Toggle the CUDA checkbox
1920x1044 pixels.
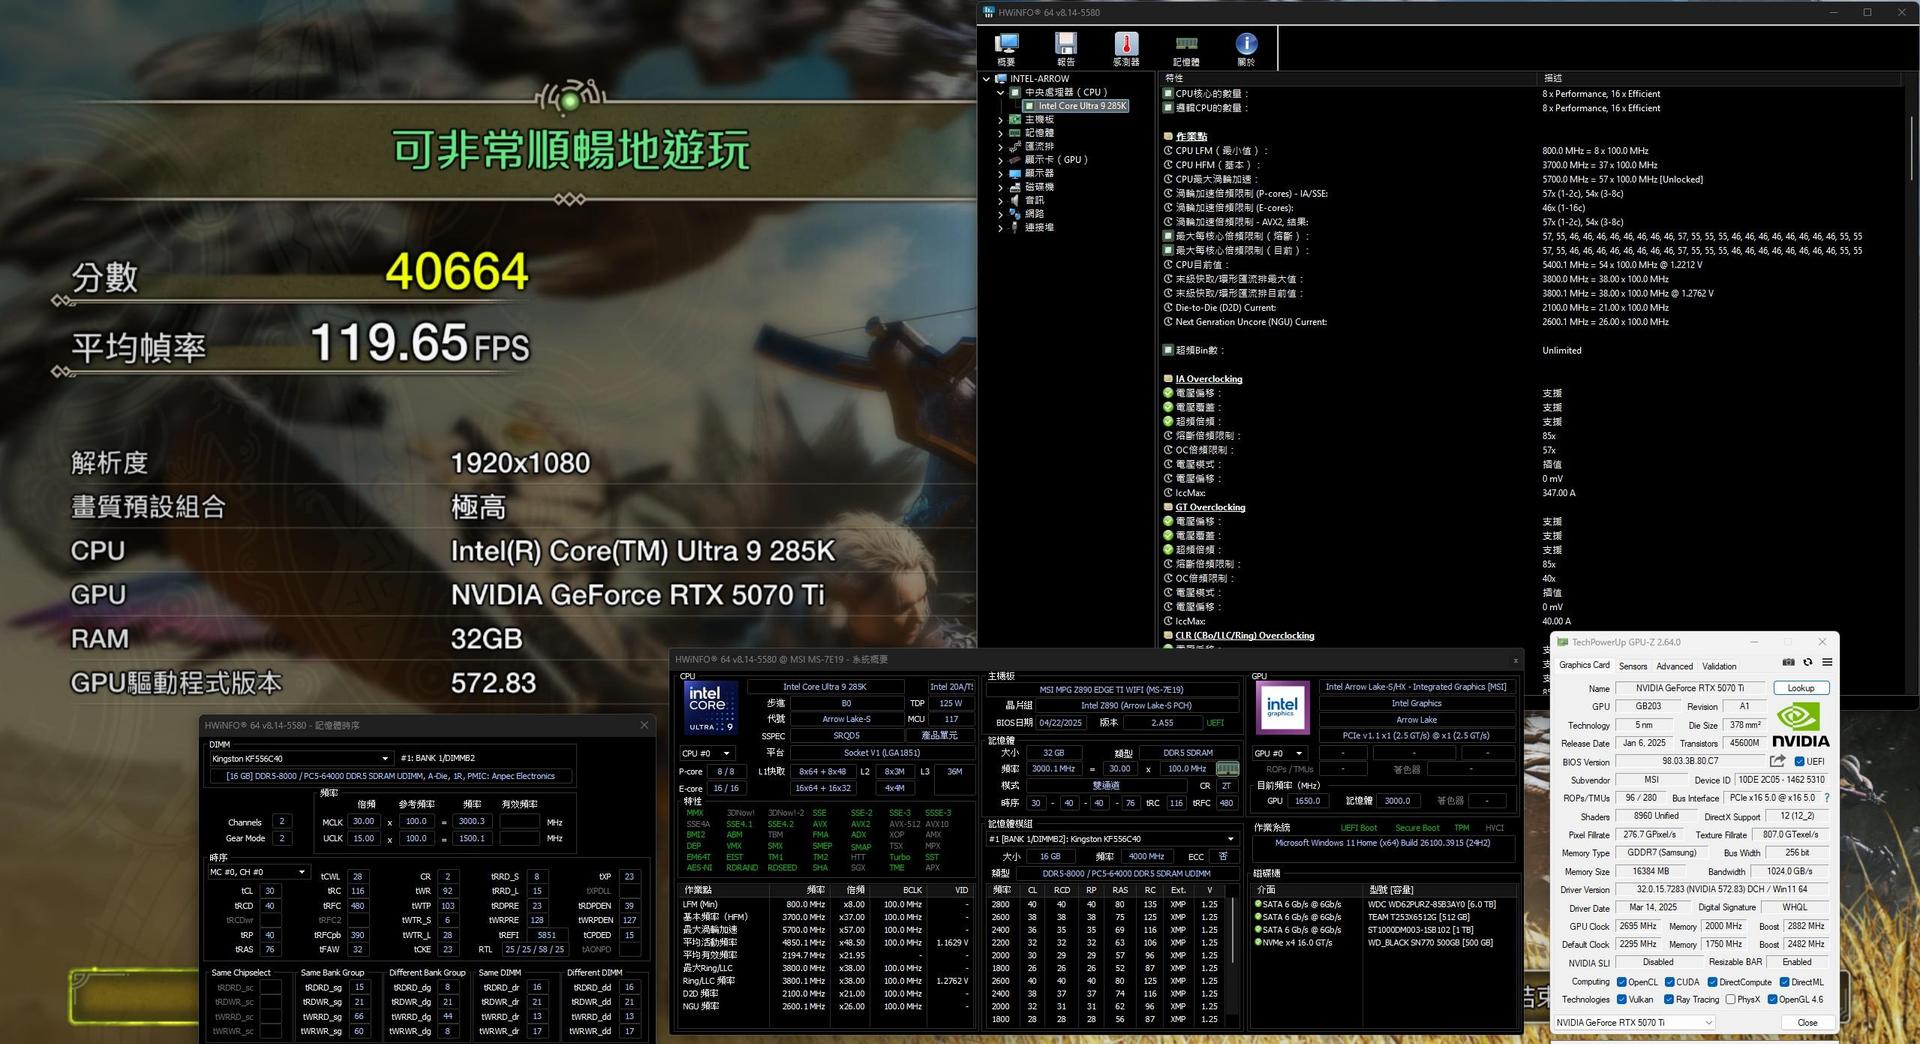[x=1669, y=982]
